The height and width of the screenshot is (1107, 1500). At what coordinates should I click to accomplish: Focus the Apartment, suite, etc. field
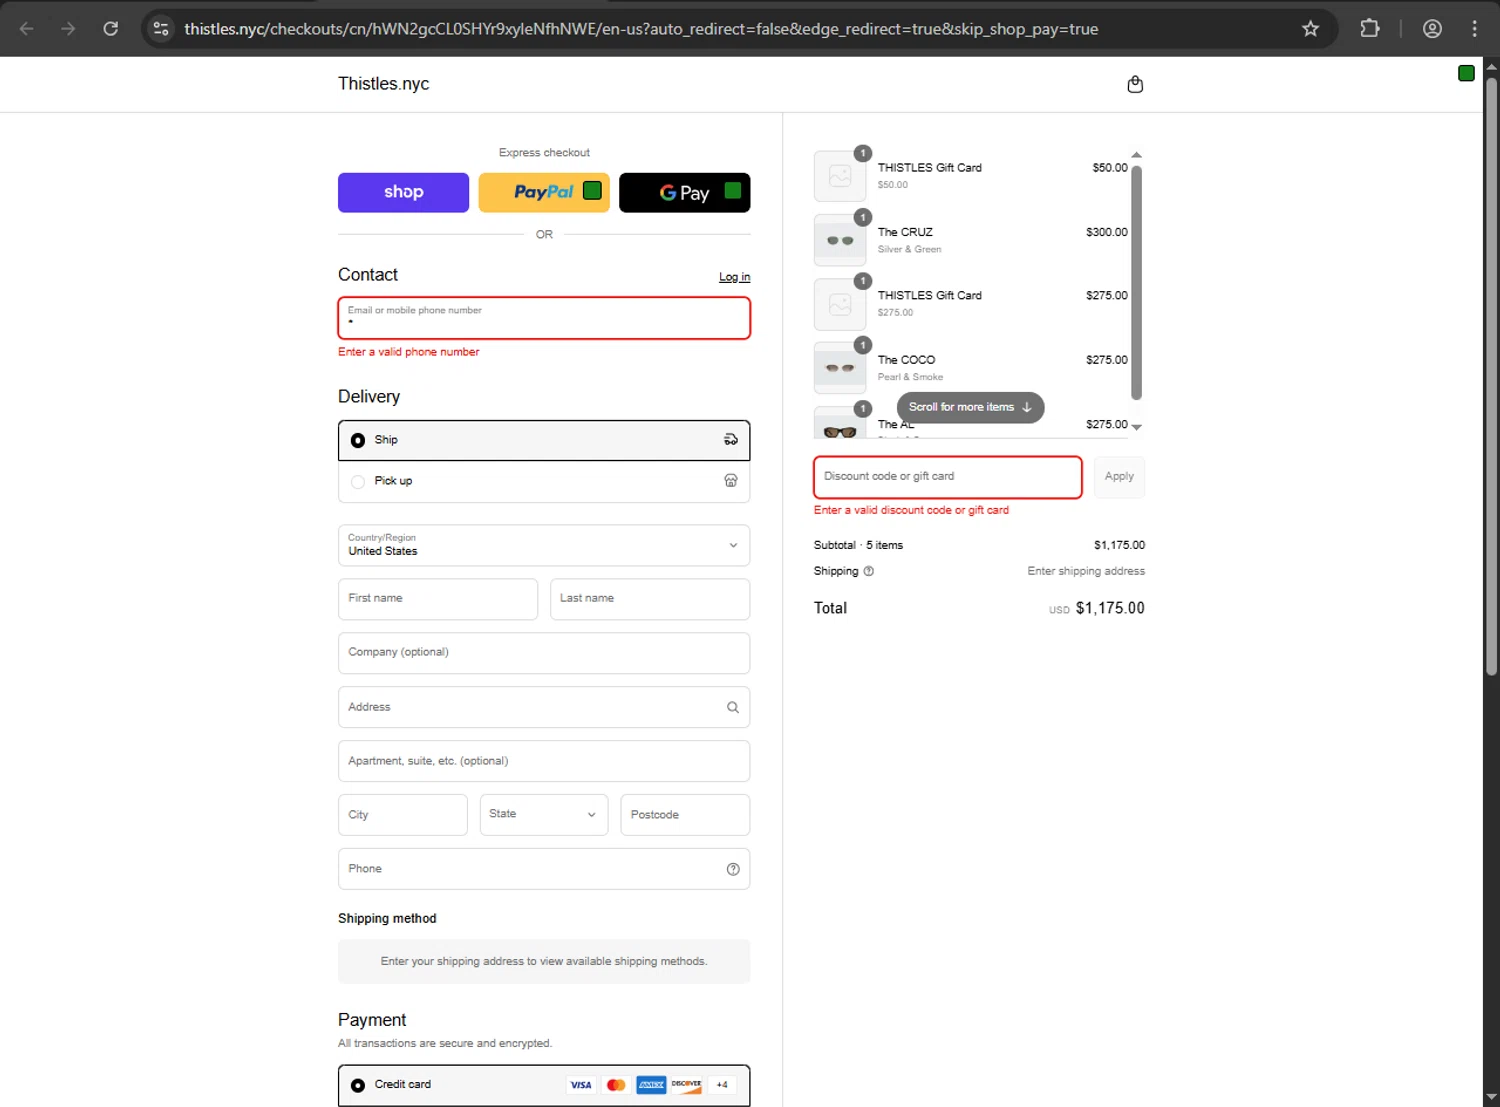pyautogui.click(x=544, y=761)
